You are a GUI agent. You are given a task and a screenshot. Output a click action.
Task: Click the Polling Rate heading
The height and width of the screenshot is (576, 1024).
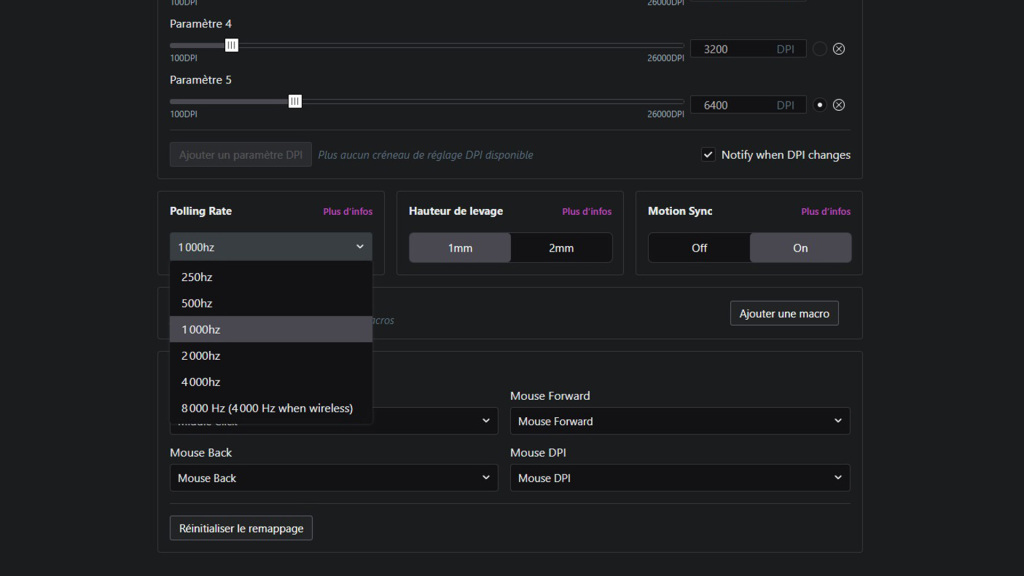pos(200,211)
